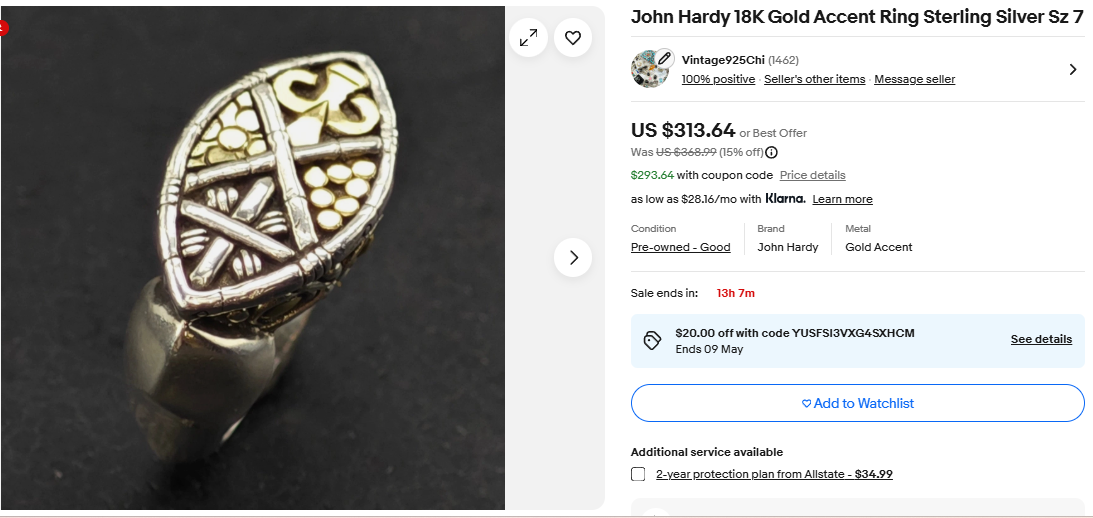This screenshot has width=1093, height=518.
Task: Click the heart icon on the image
Action: click(x=573, y=38)
